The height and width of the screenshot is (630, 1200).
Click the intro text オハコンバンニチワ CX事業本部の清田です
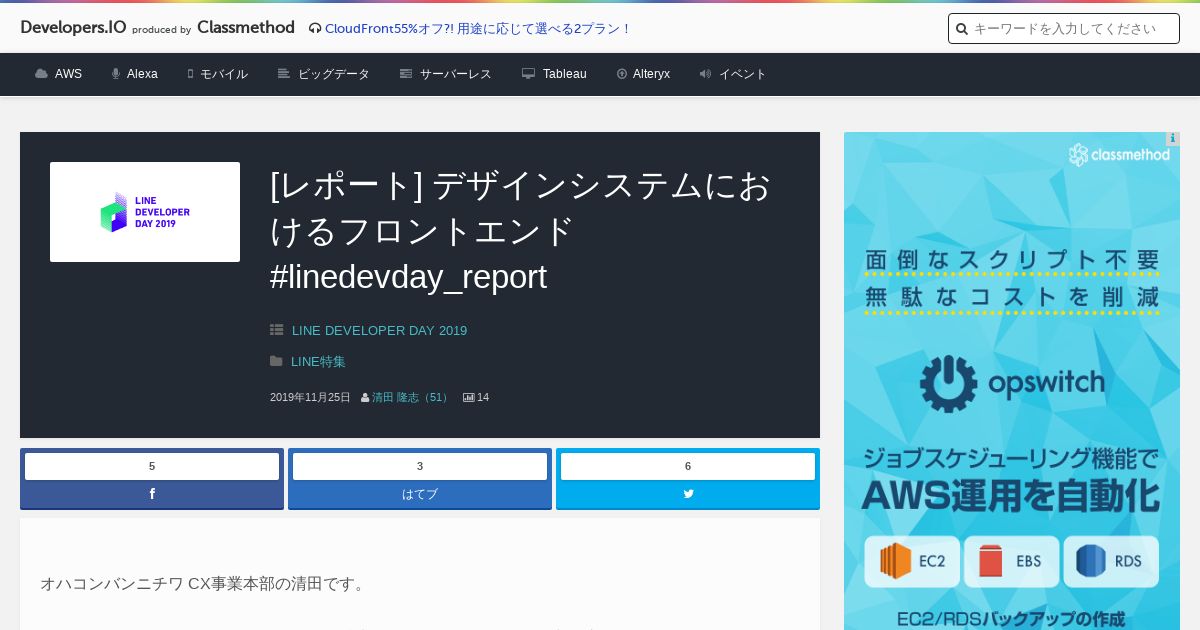[x=204, y=583]
